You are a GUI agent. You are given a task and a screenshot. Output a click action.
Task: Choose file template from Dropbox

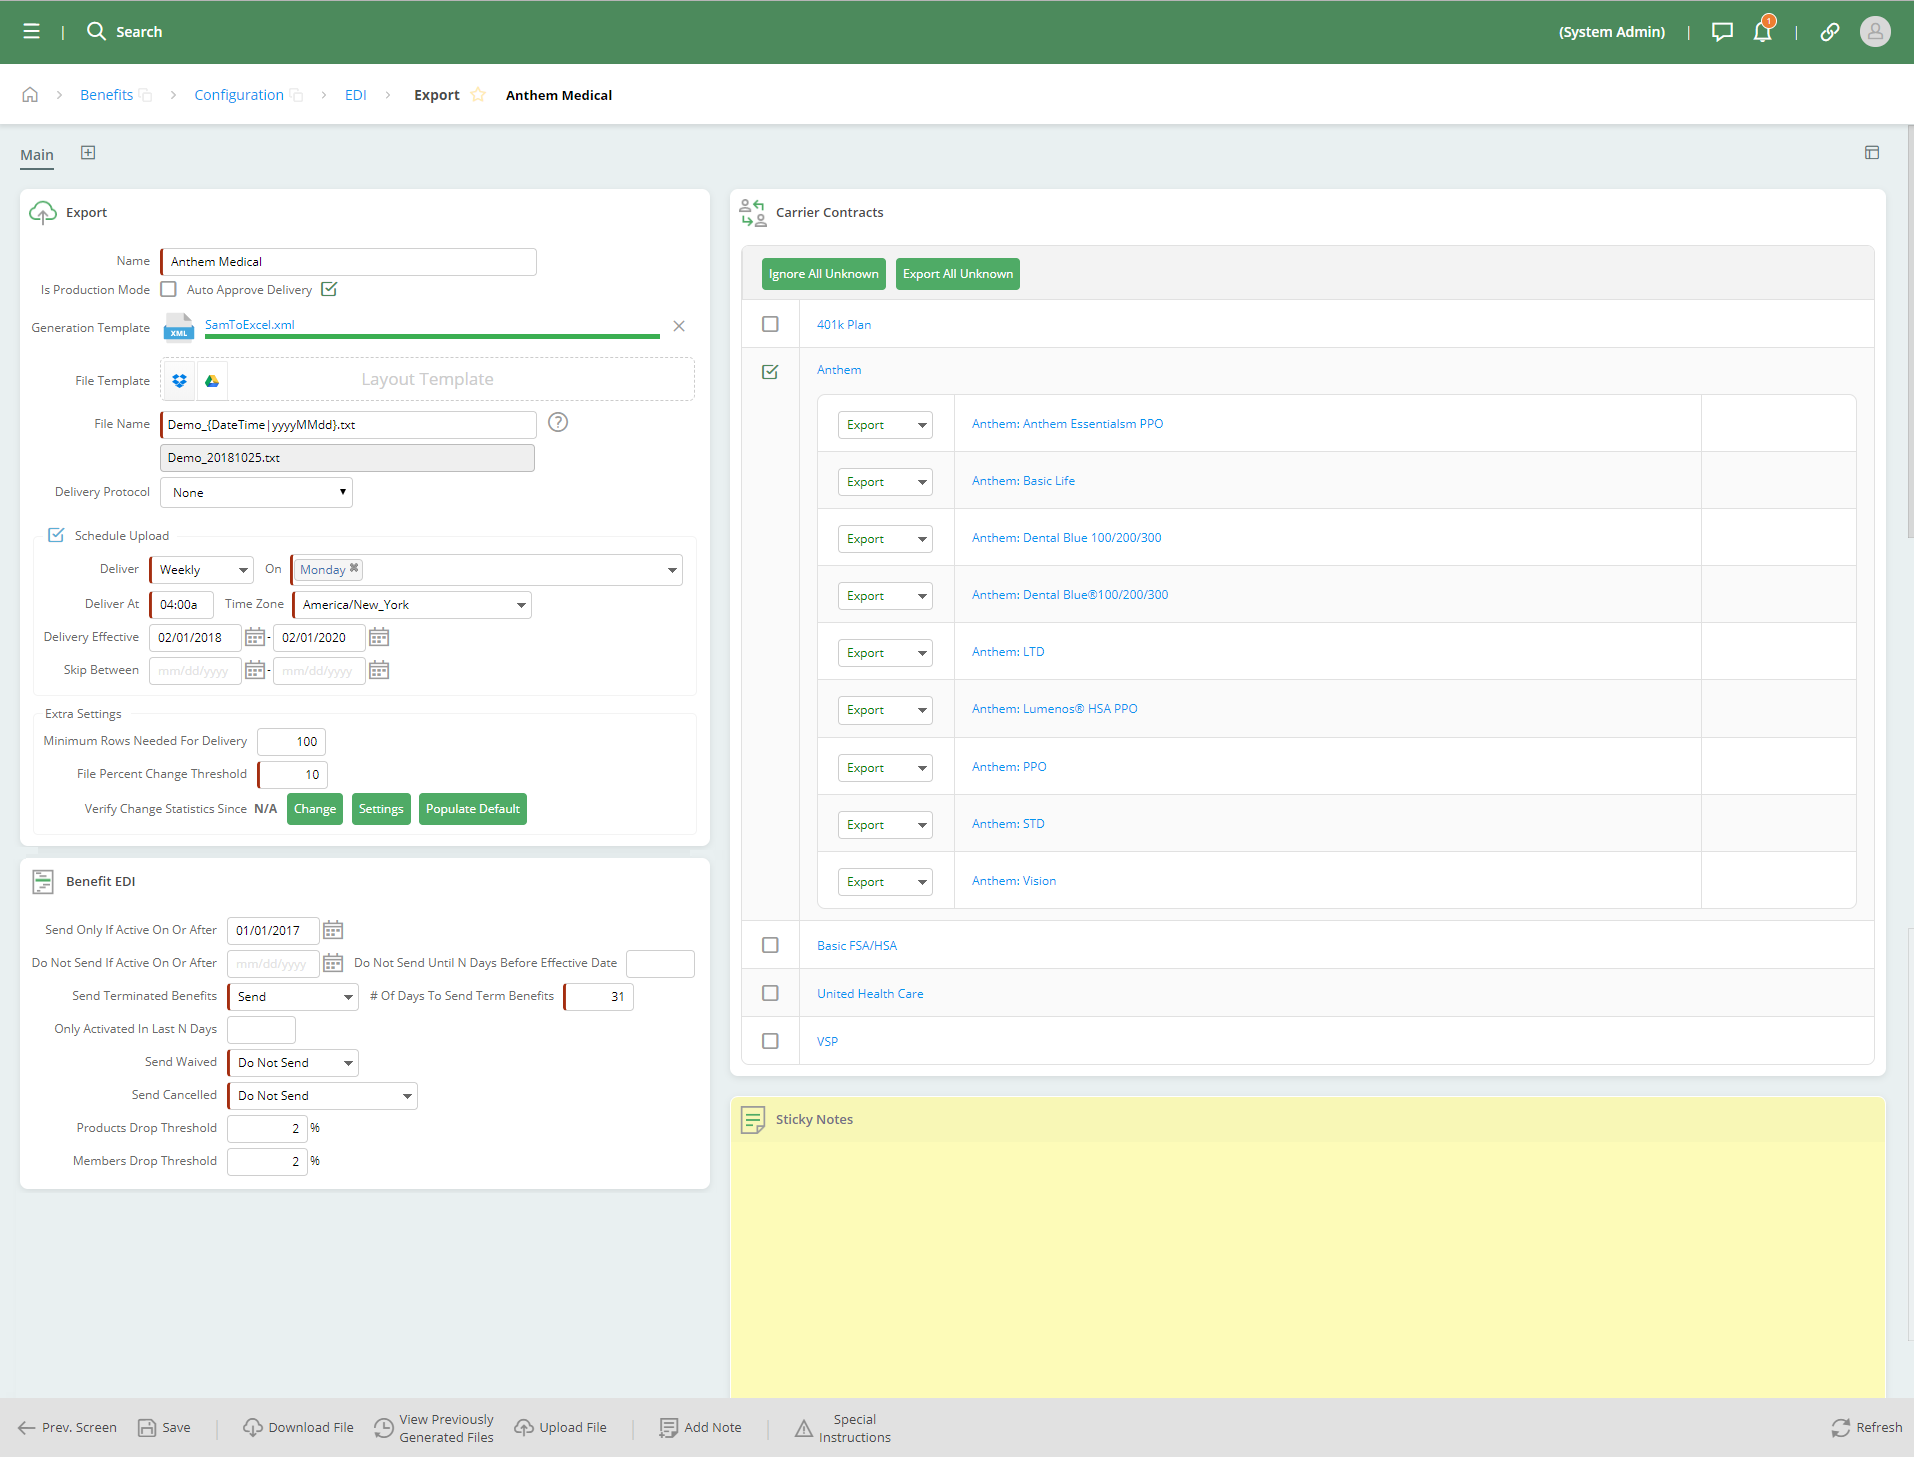click(x=180, y=380)
